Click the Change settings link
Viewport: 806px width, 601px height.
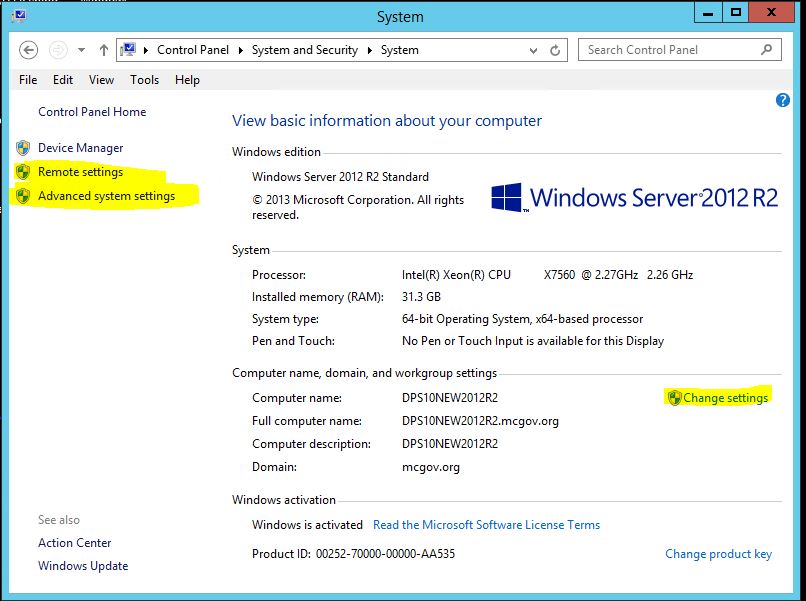tap(725, 398)
